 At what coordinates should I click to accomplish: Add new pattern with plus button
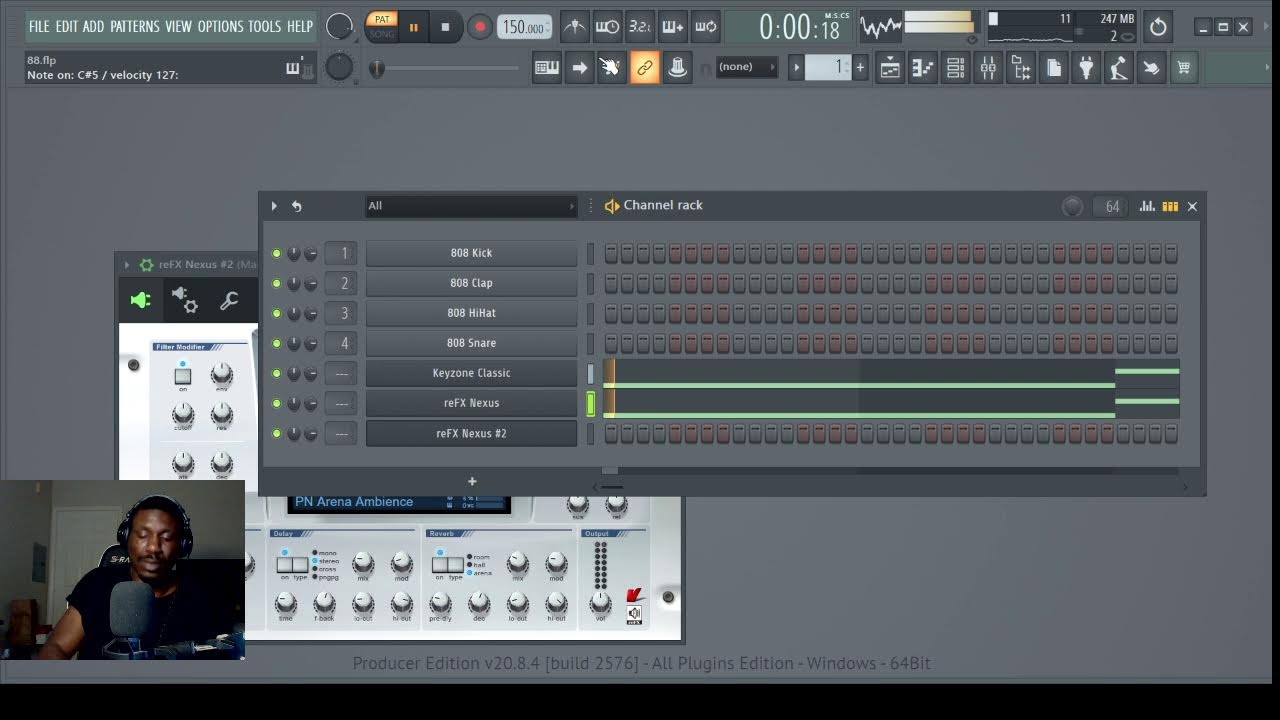859,67
